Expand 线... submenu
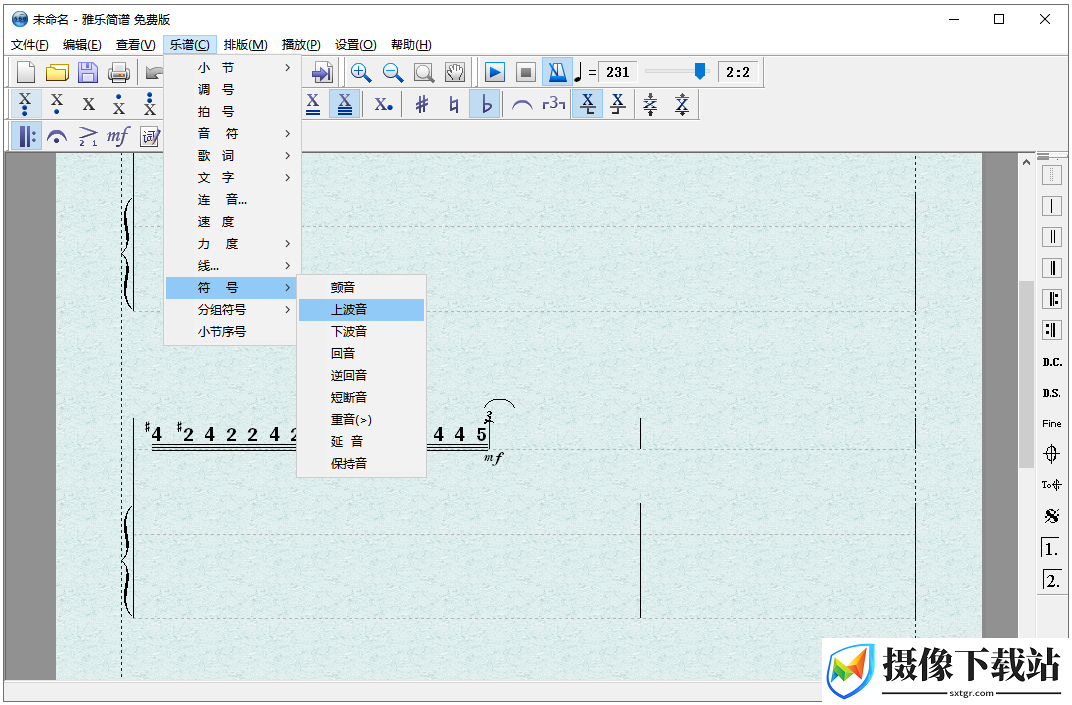Image resolution: width=1072 pixels, height=705 pixels. 232,265
